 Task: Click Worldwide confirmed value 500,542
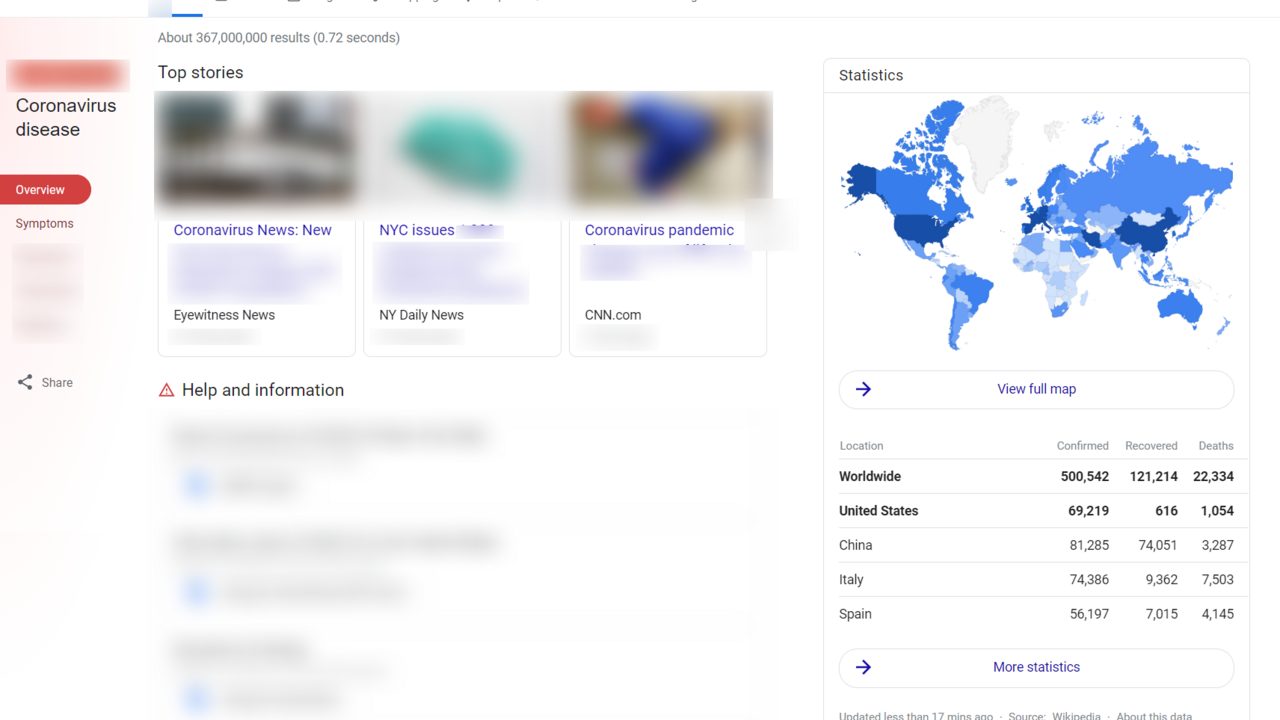1085,477
